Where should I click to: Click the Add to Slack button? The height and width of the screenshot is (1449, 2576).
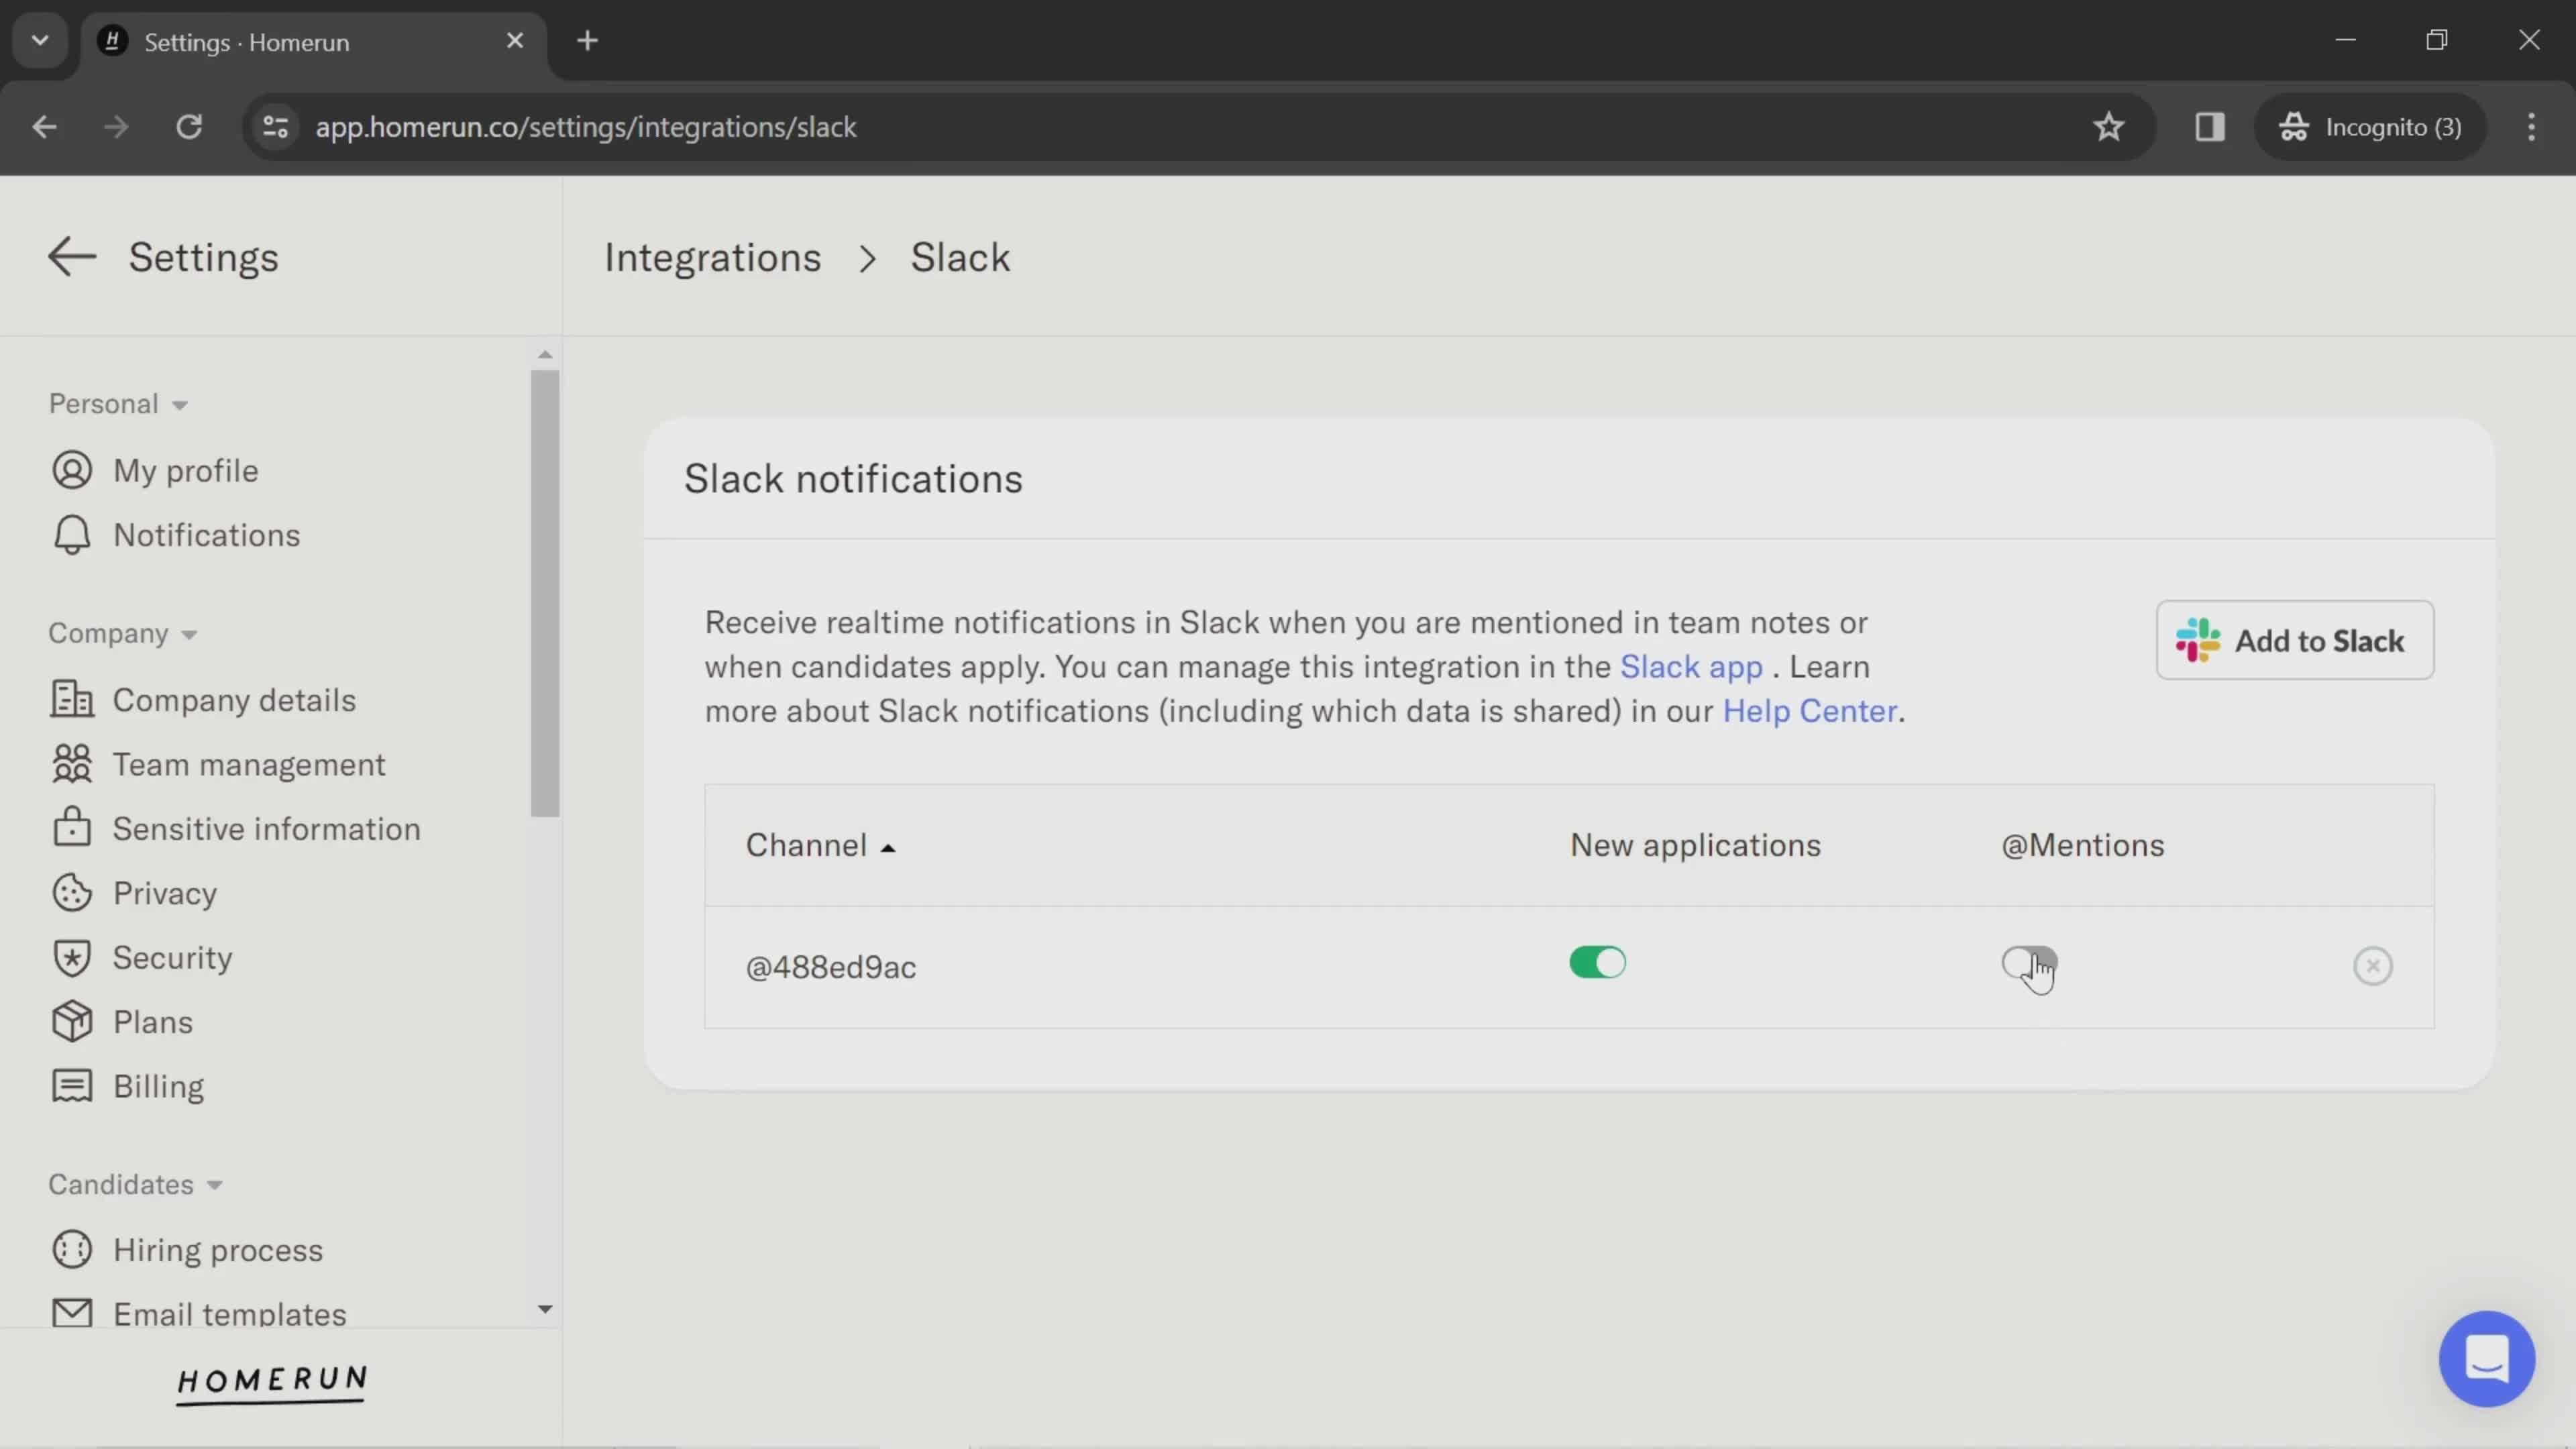tap(2294, 640)
